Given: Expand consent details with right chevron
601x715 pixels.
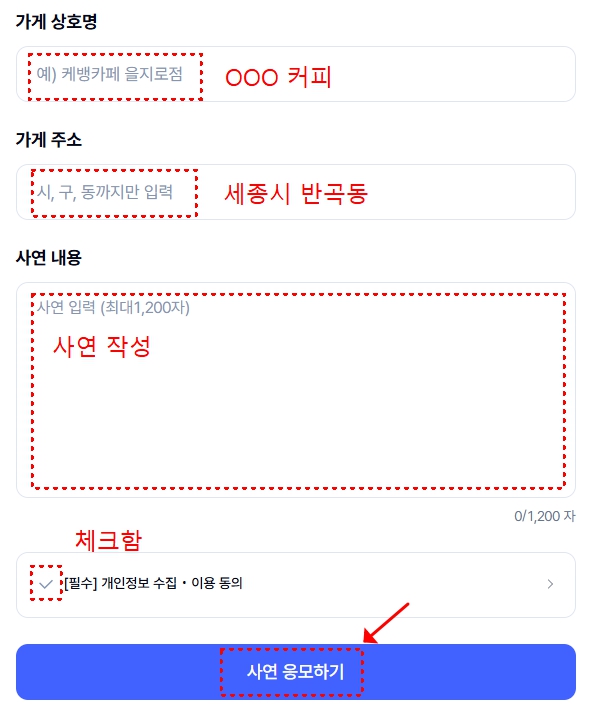Looking at the screenshot, I should (x=550, y=584).
